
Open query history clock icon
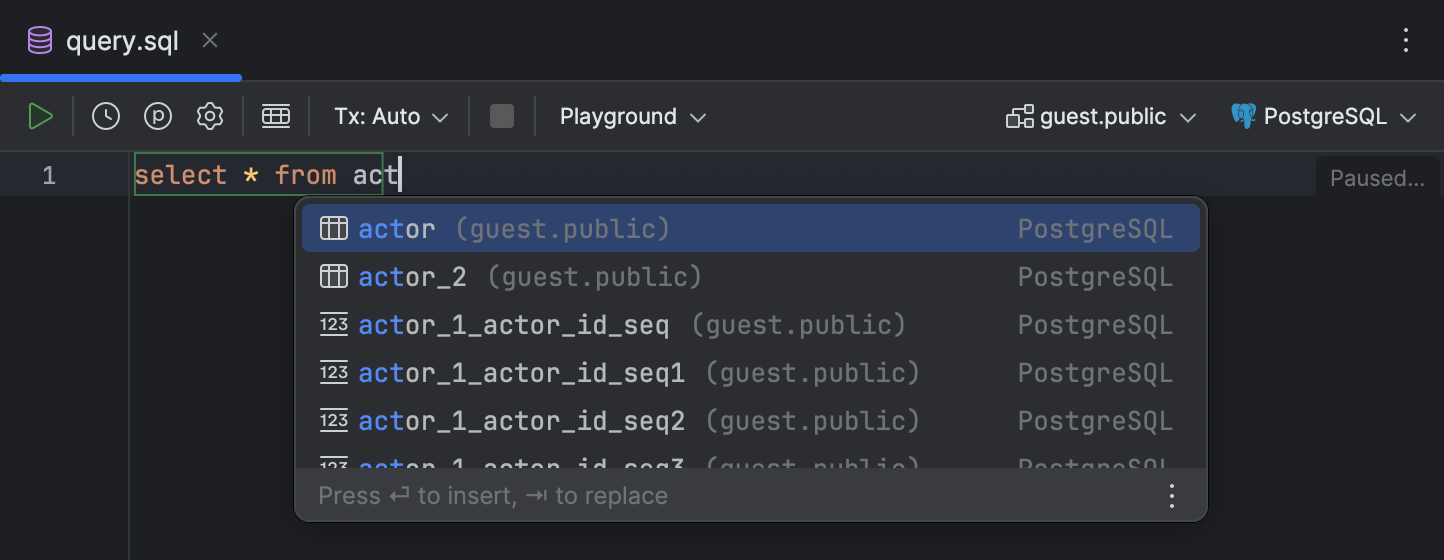click(106, 117)
